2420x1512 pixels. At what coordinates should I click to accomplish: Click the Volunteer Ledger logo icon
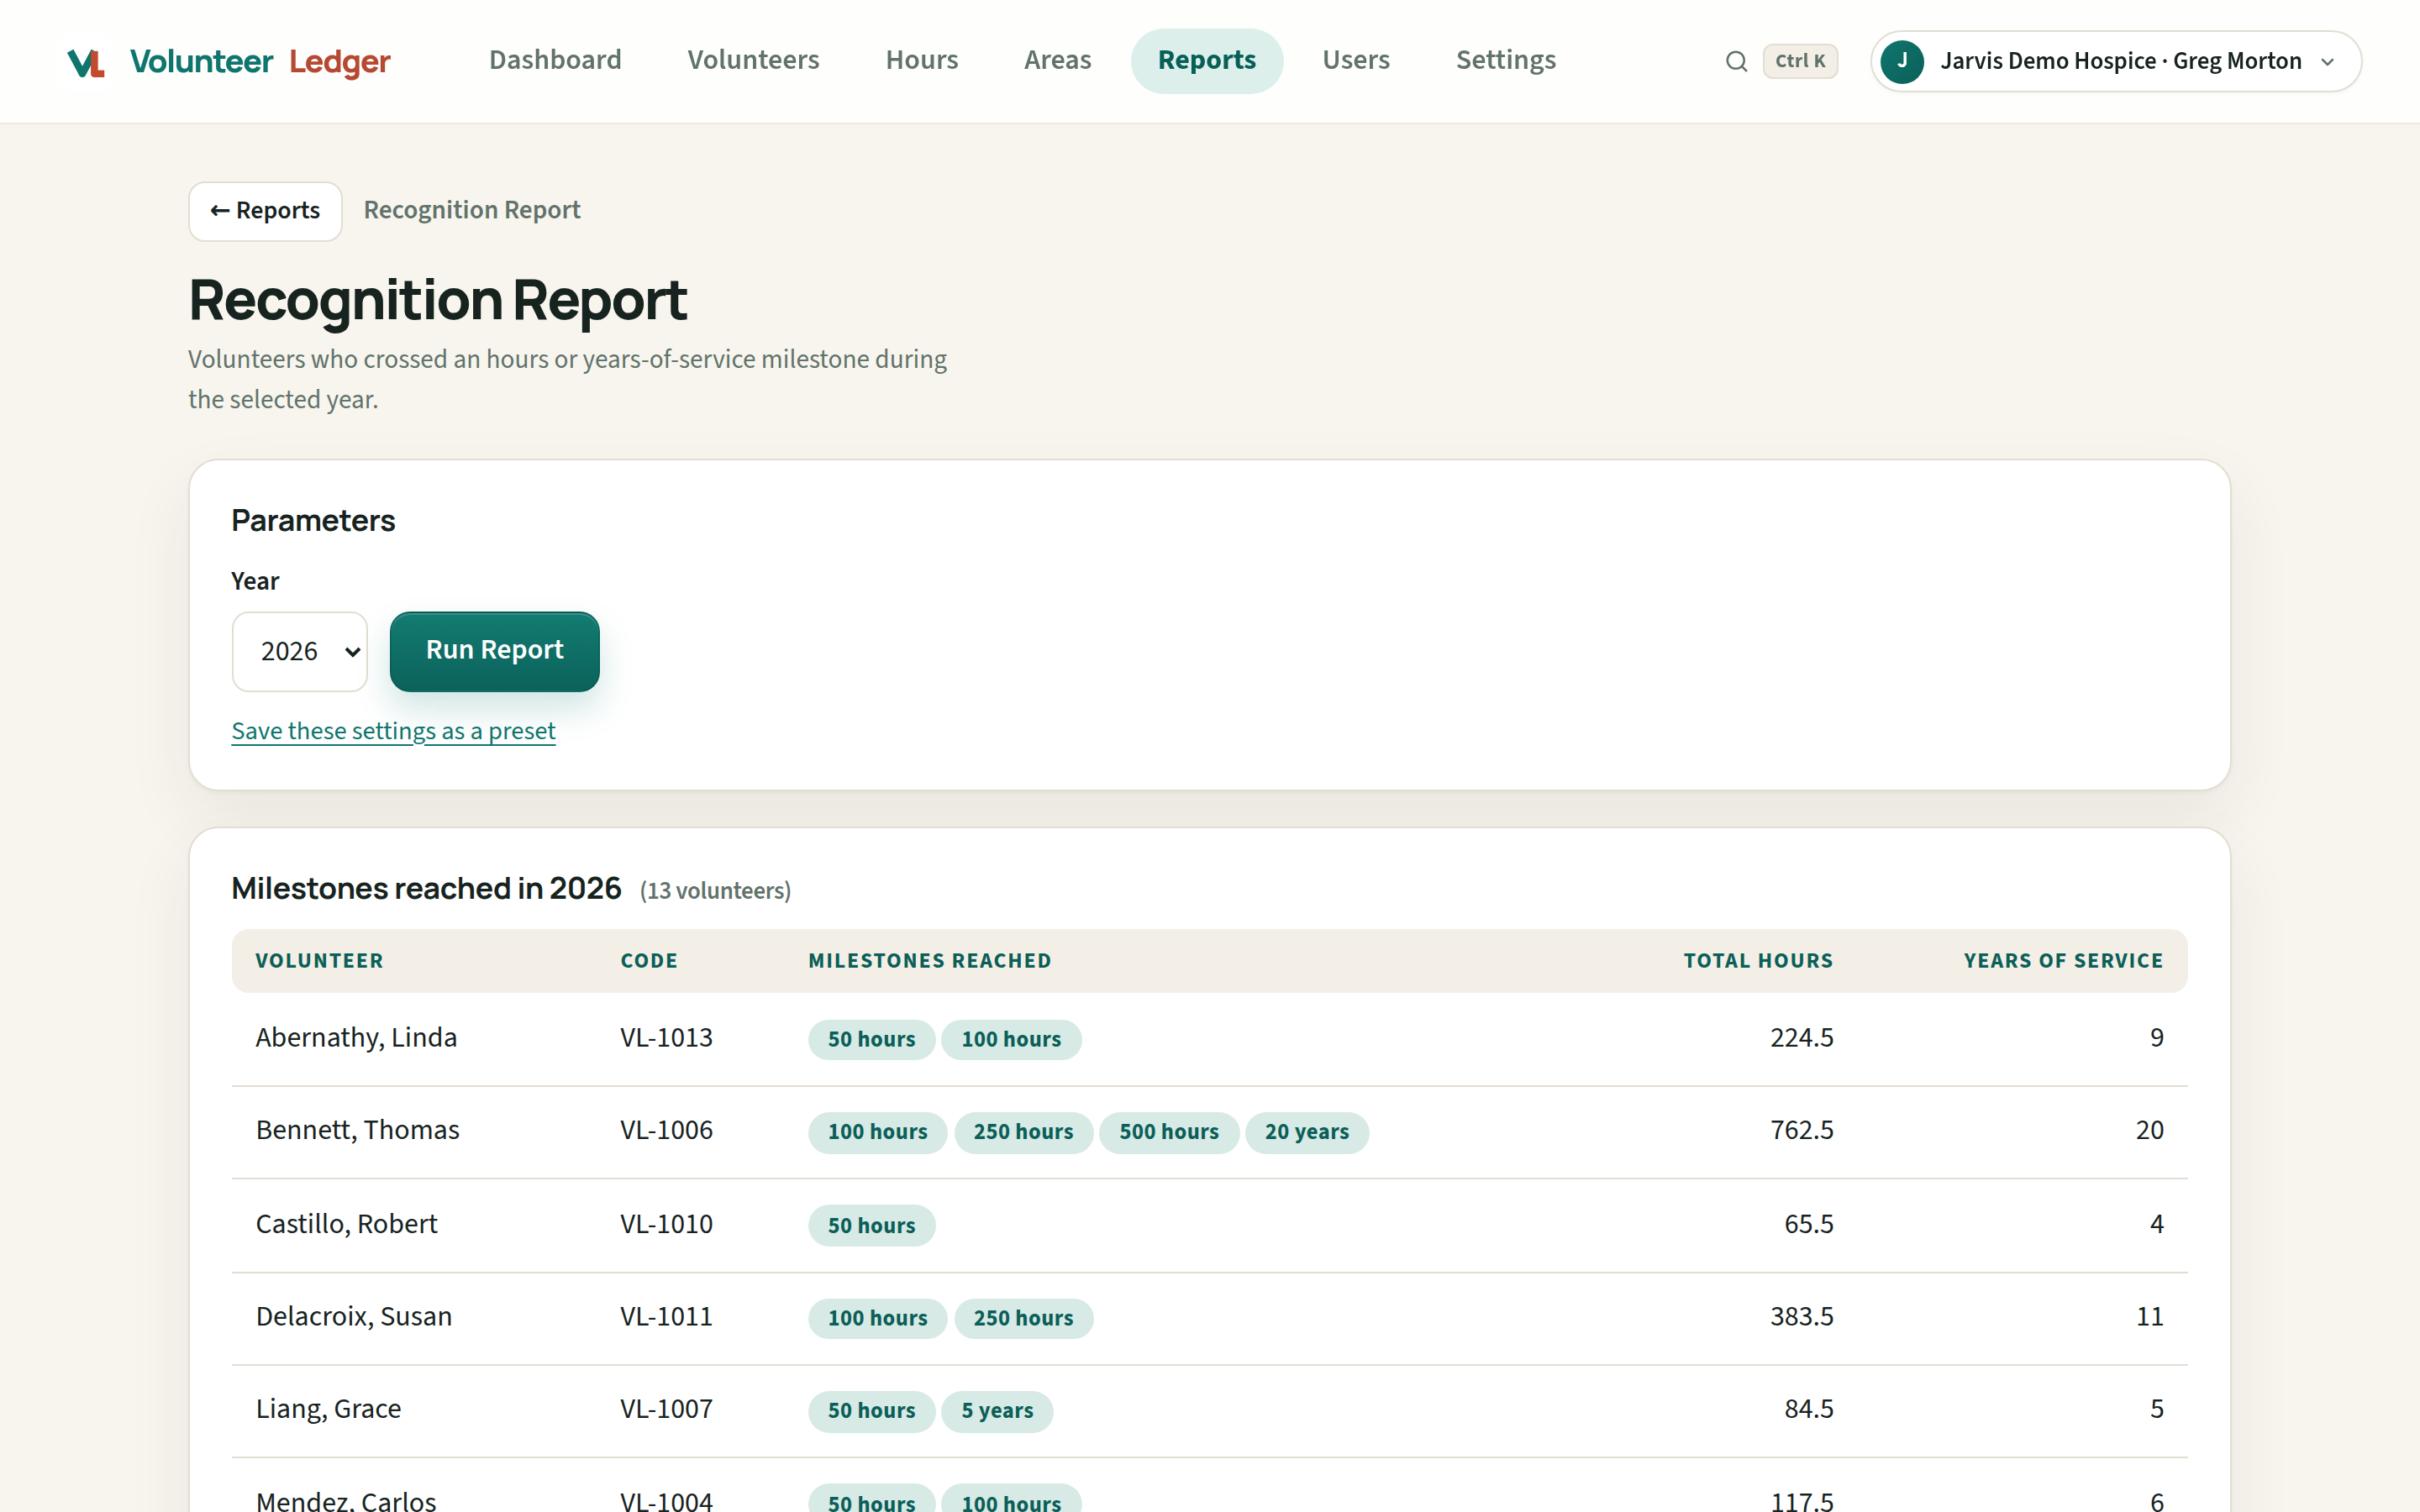(x=86, y=62)
